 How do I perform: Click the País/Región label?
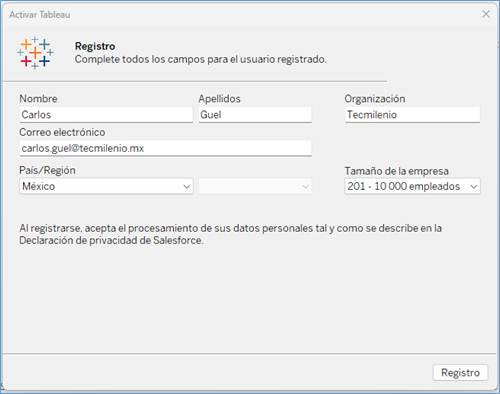click(x=47, y=170)
